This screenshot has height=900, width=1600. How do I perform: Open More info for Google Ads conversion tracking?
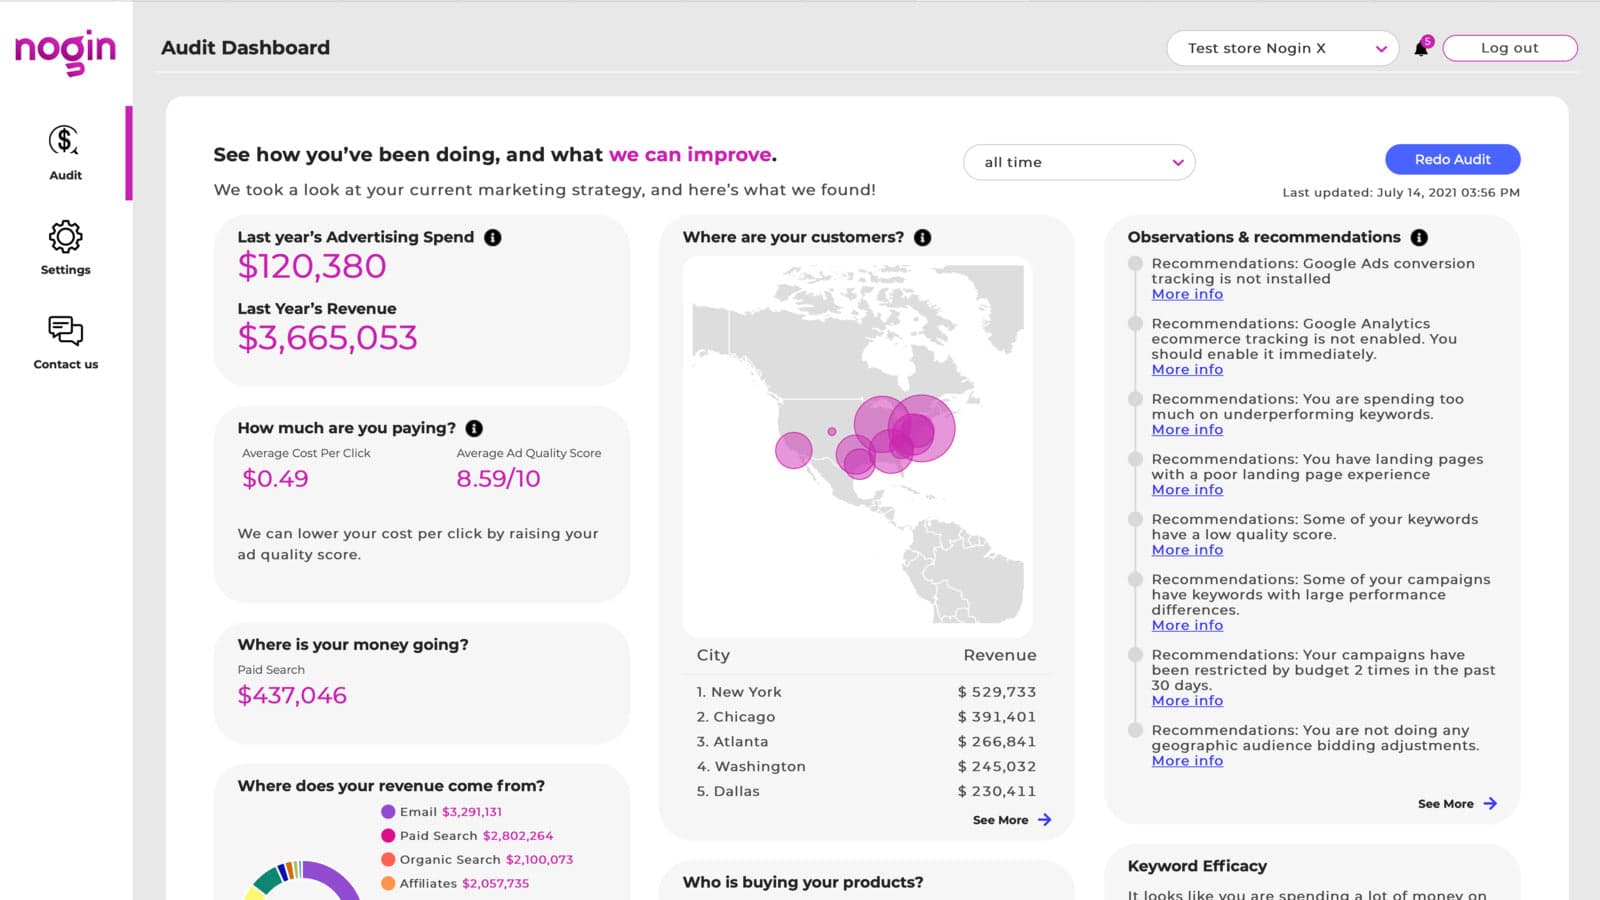[1186, 294]
